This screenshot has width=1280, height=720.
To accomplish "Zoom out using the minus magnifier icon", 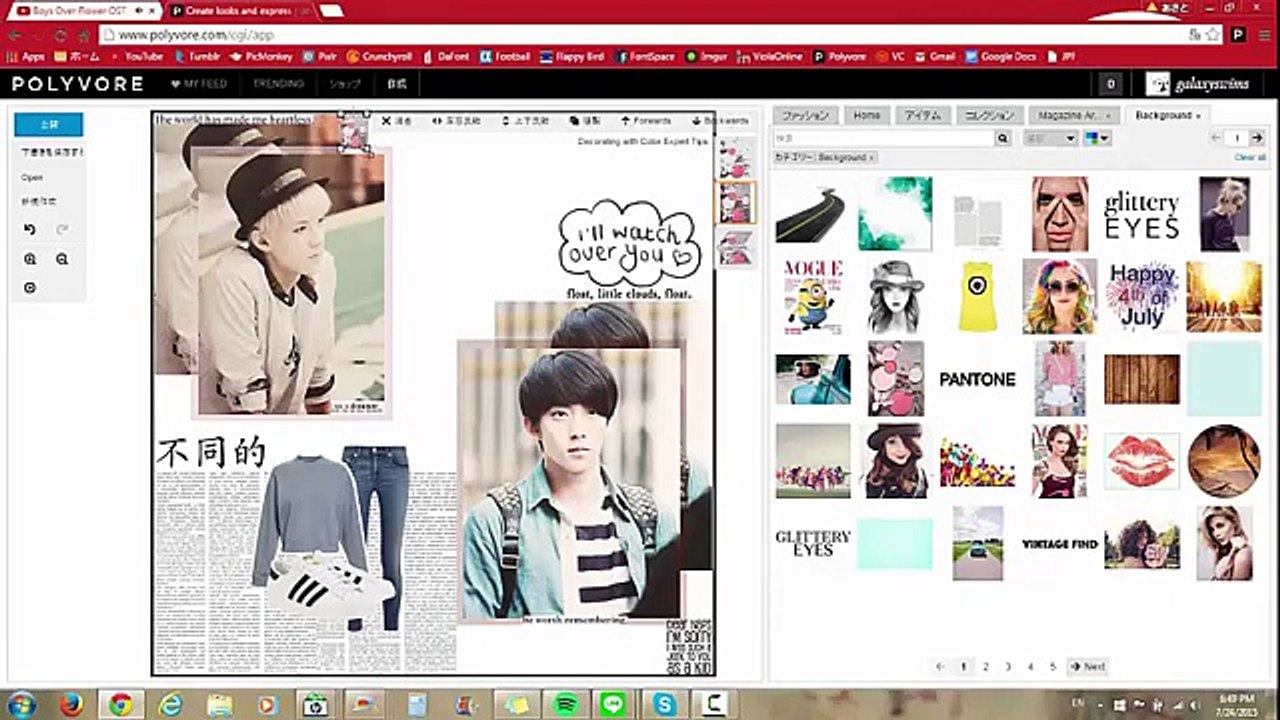I will click(62, 259).
